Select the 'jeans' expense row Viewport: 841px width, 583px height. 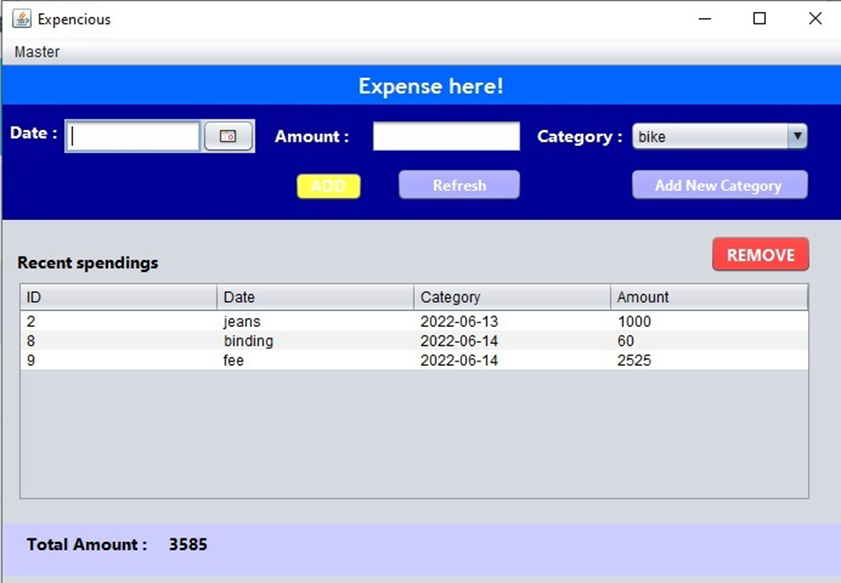coord(300,322)
